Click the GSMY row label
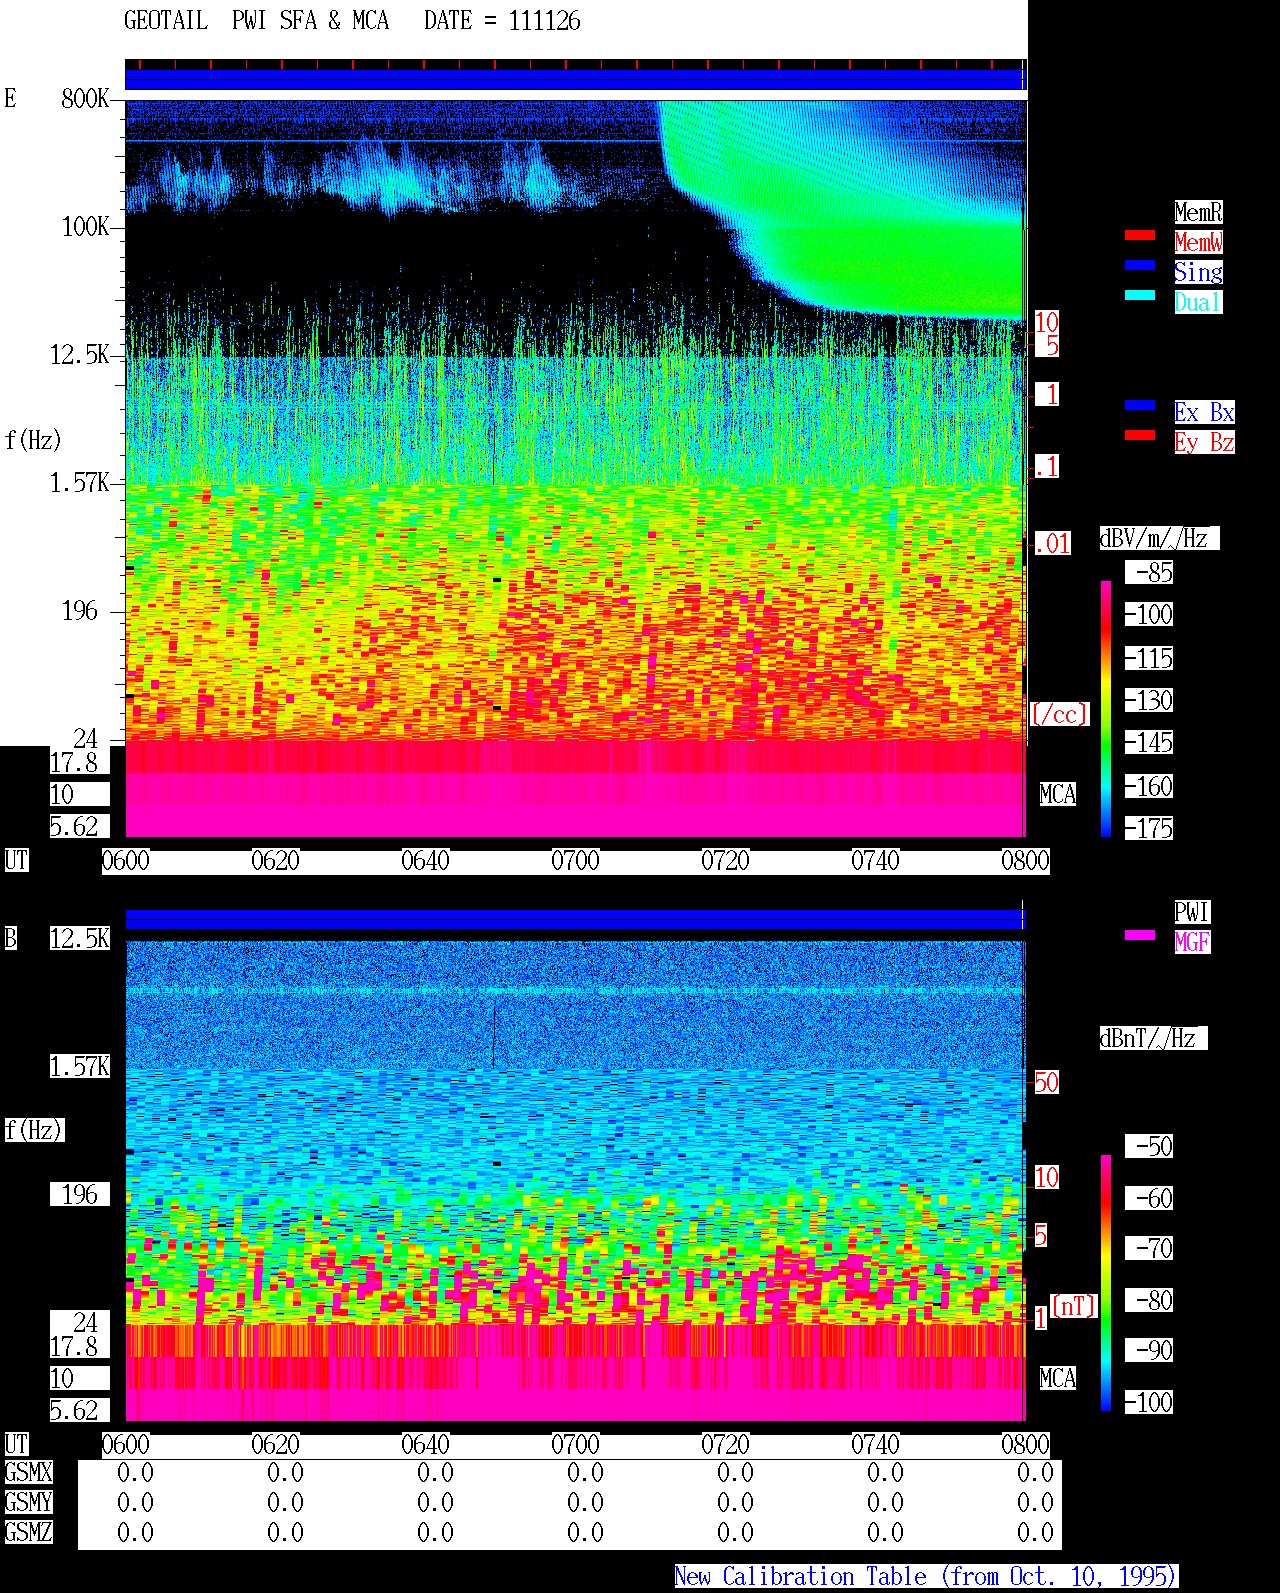 pos(28,1502)
